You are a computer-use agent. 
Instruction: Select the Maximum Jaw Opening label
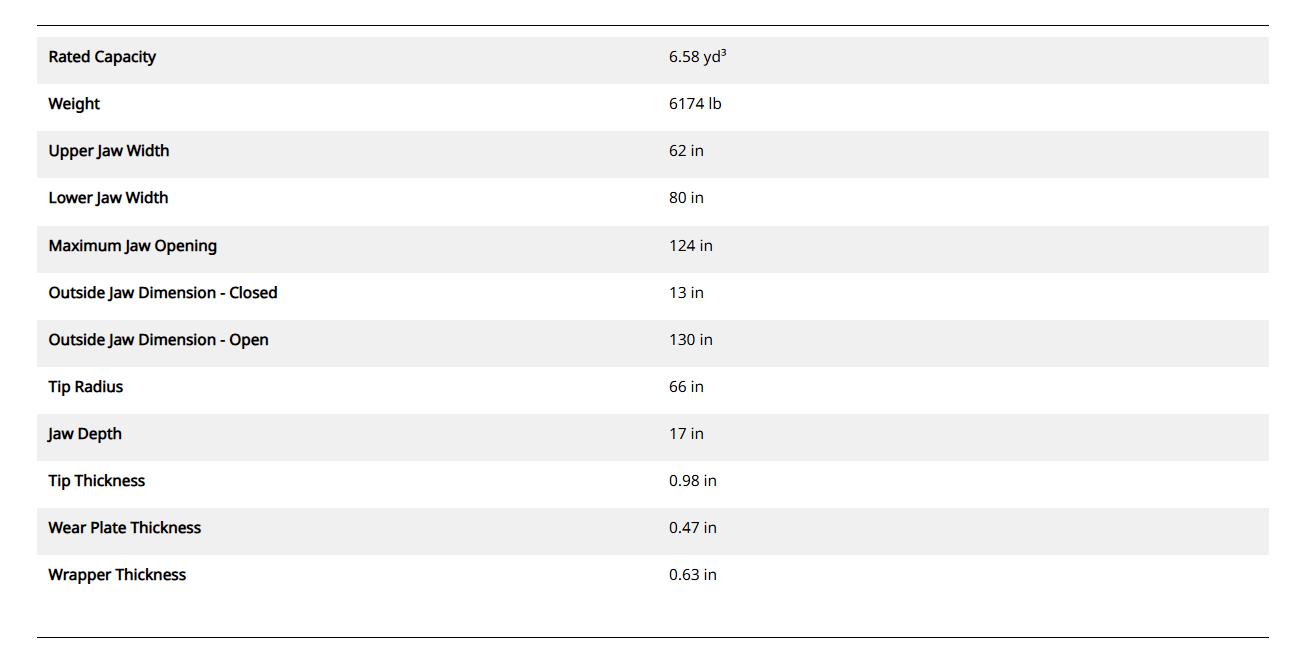[x=132, y=246]
